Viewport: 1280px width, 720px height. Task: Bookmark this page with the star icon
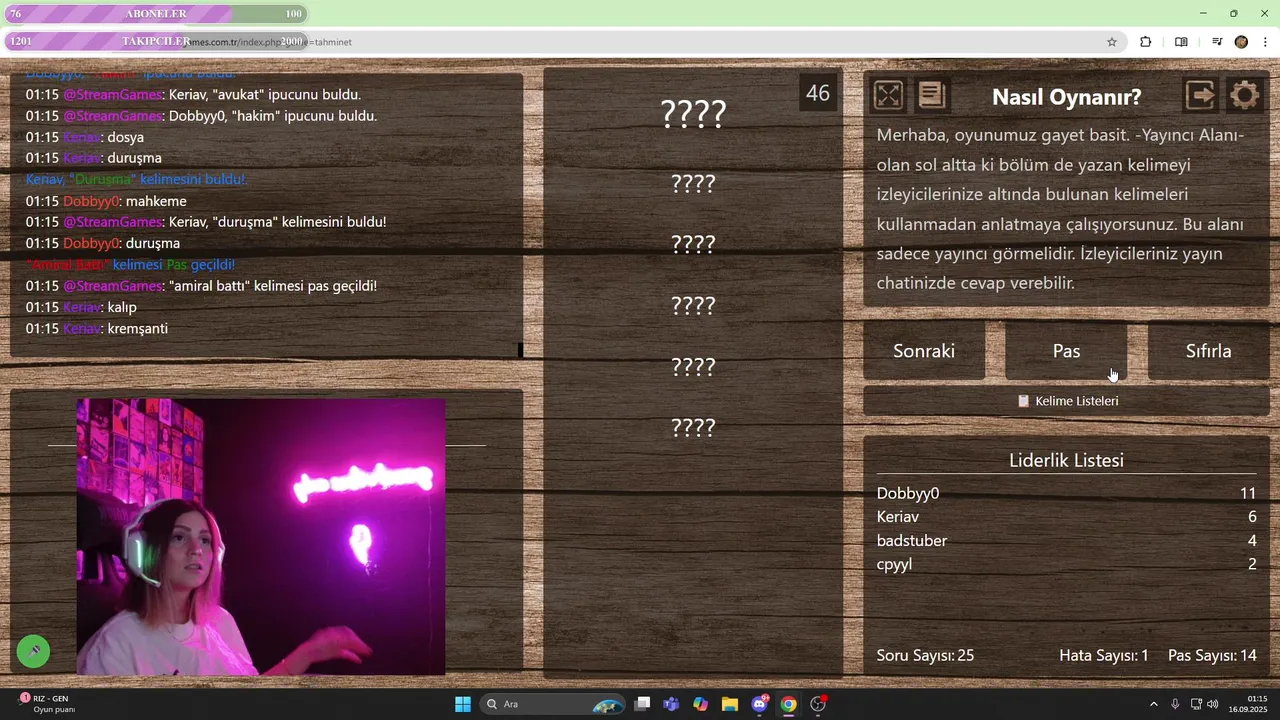(1112, 42)
